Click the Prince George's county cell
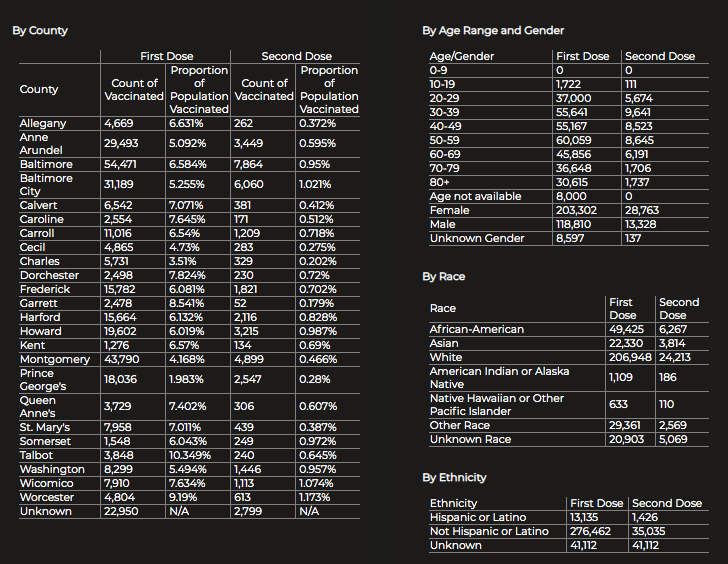The height and width of the screenshot is (564, 728). [44, 380]
